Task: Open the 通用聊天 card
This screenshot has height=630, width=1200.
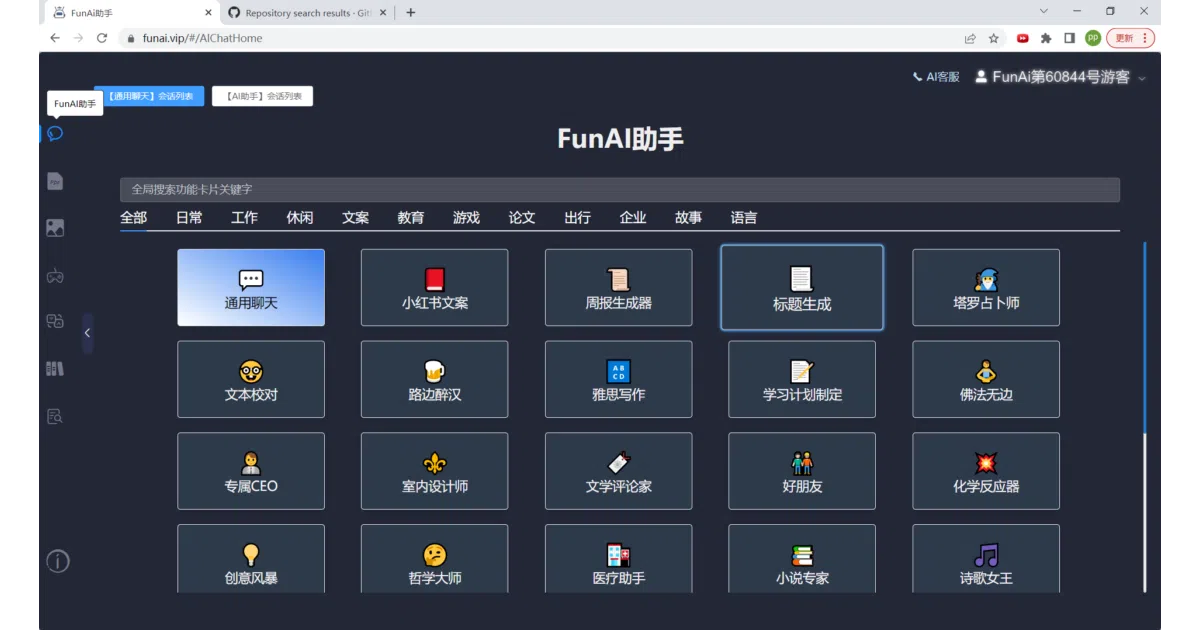Action: coord(251,288)
